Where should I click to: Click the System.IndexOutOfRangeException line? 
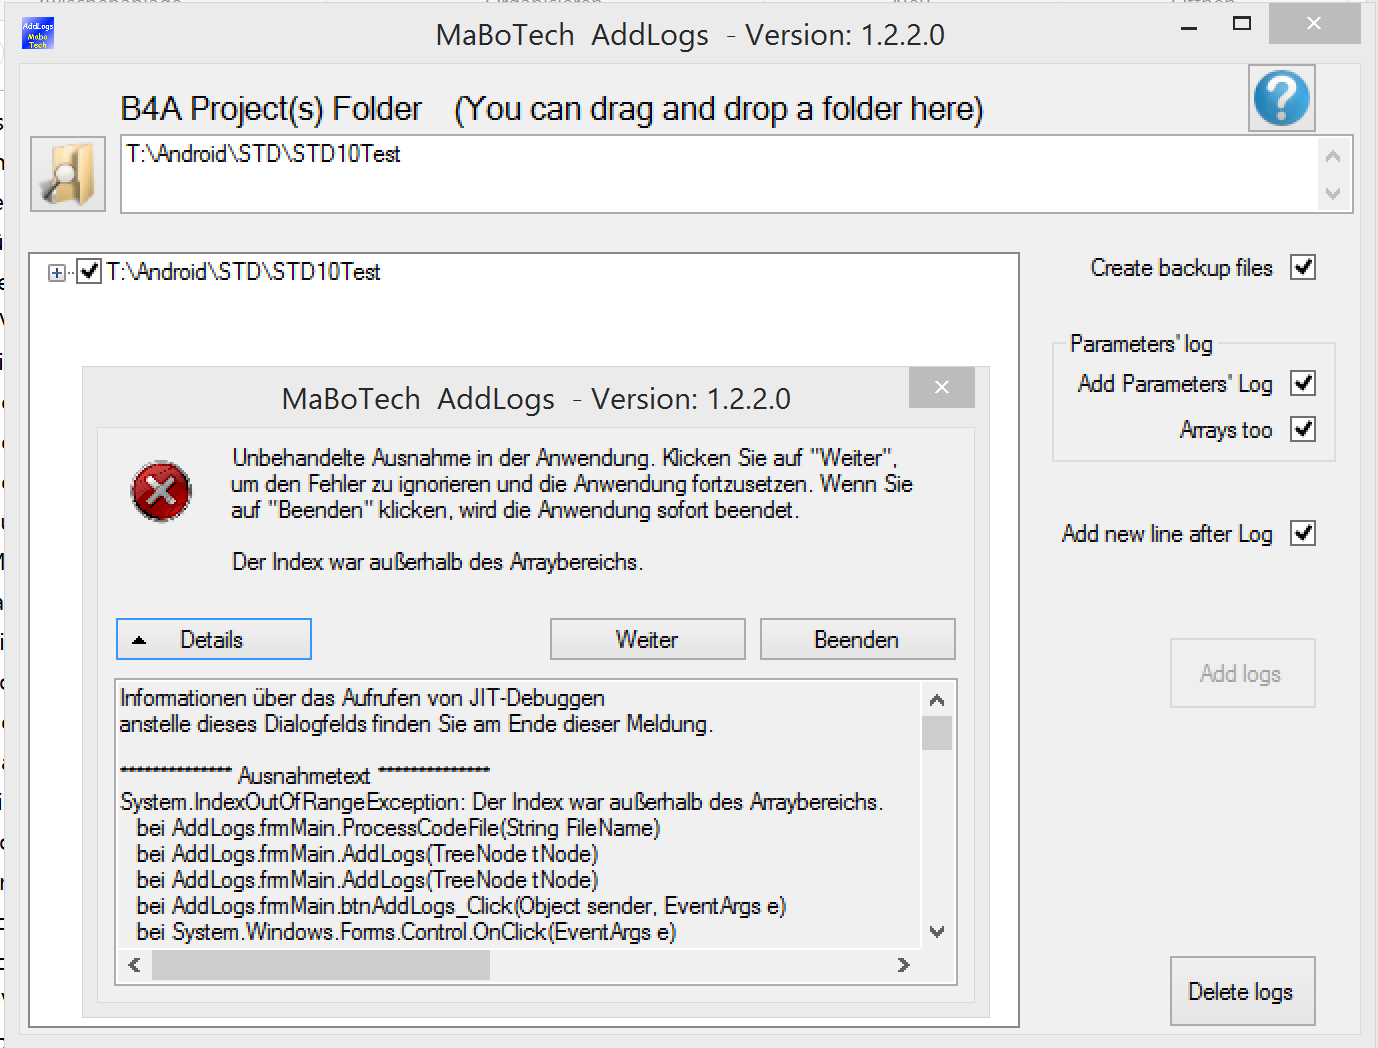click(502, 802)
